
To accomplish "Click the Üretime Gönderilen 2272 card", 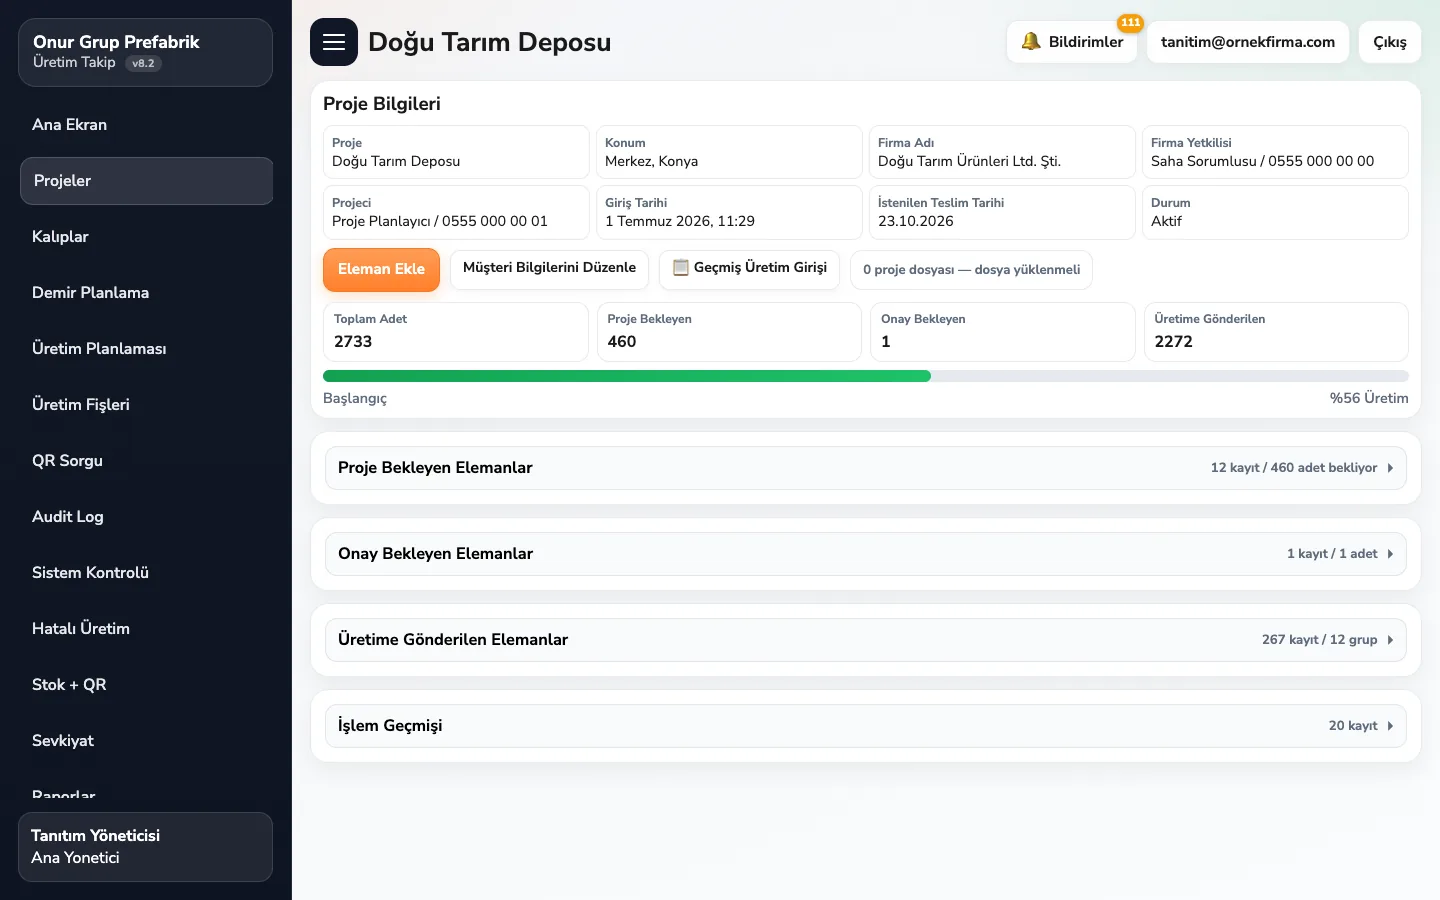I will (1276, 332).
